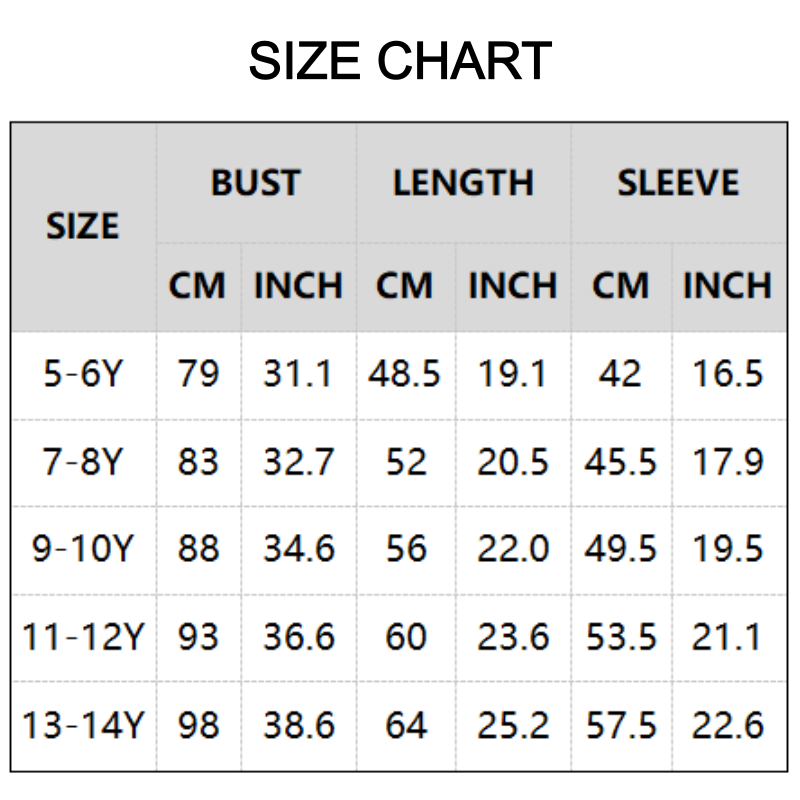Click the 48.5 length cell
The image size is (800, 800).
pos(405,374)
